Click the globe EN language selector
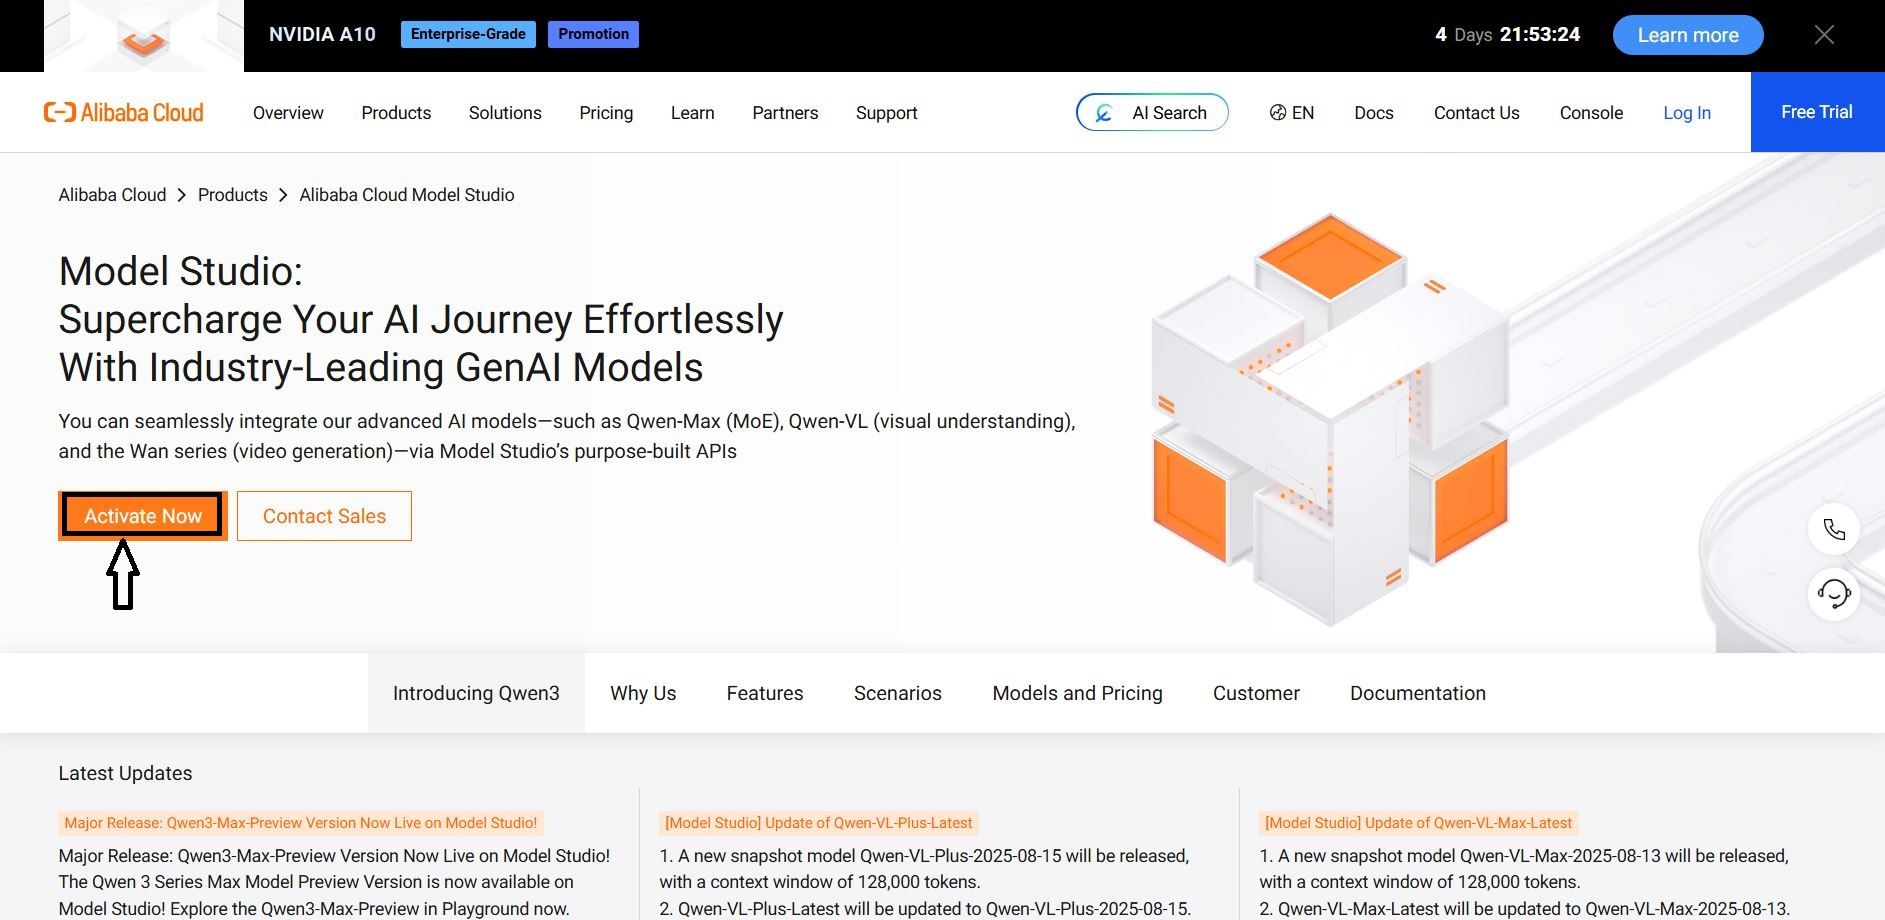1885x920 pixels. pyautogui.click(x=1292, y=113)
